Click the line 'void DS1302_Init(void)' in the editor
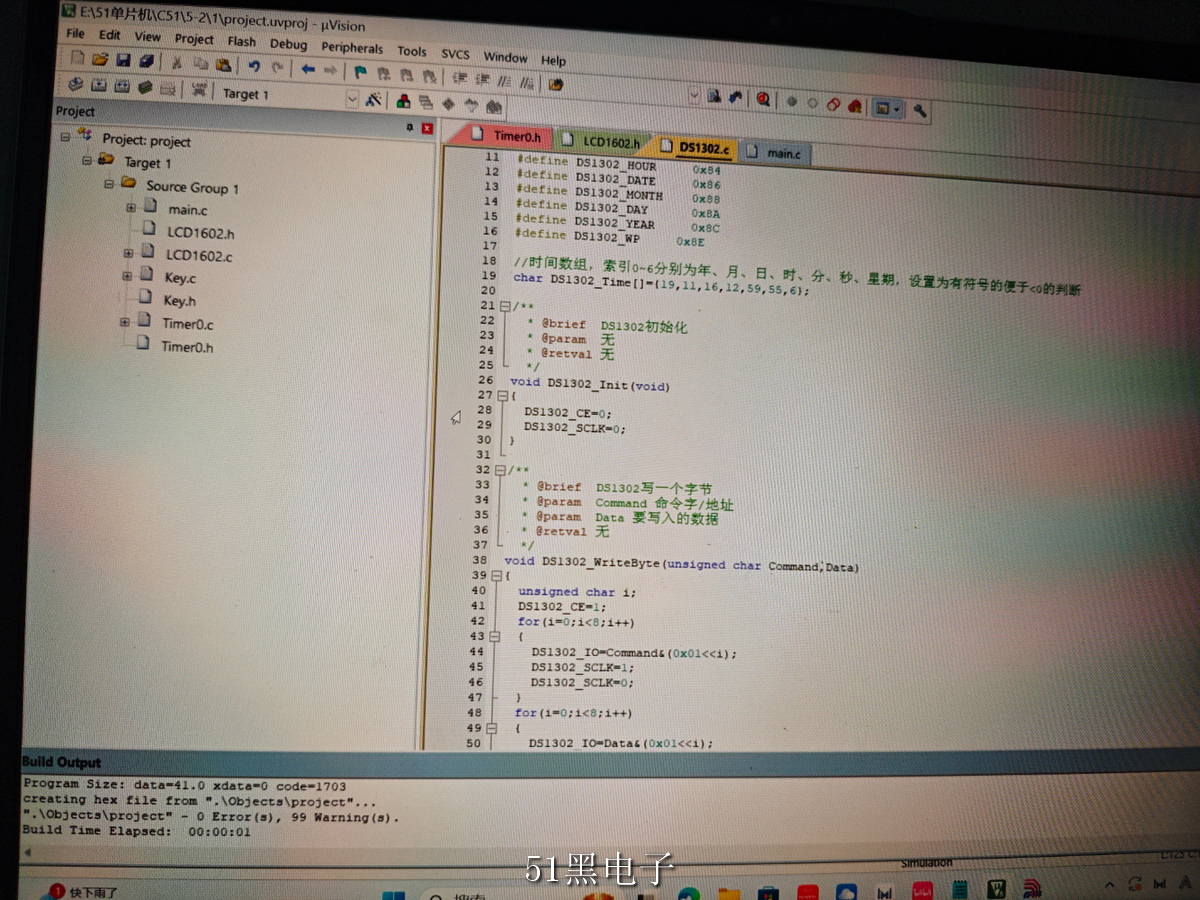The width and height of the screenshot is (1200, 900). point(590,384)
